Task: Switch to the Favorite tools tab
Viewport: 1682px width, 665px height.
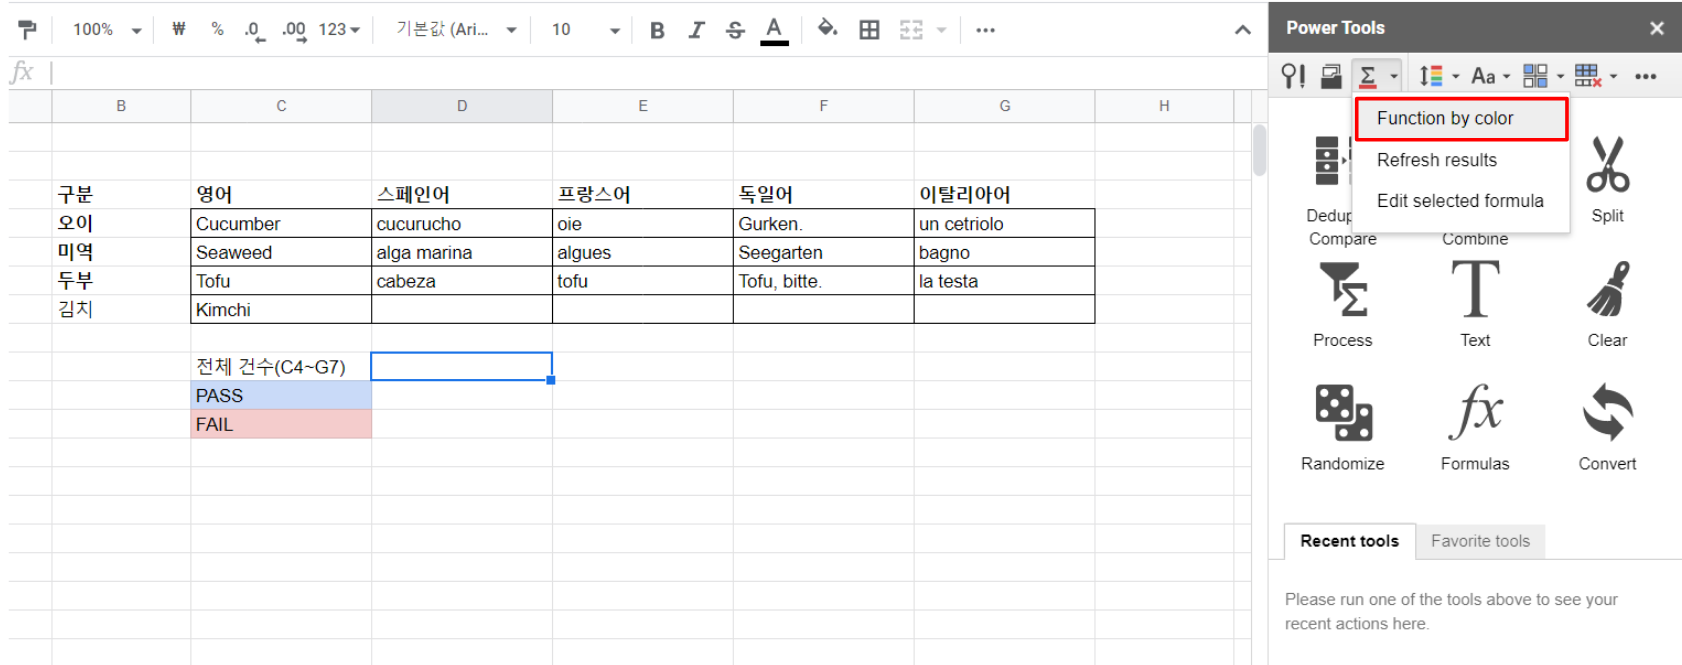Action: point(1480,541)
